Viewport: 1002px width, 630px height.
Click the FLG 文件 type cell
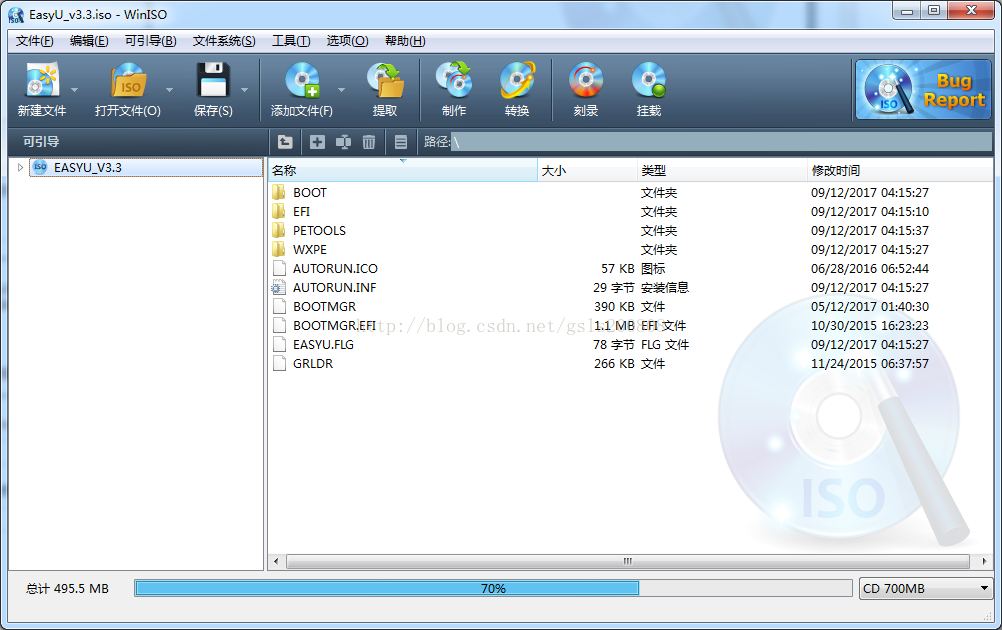pos(665,344)
